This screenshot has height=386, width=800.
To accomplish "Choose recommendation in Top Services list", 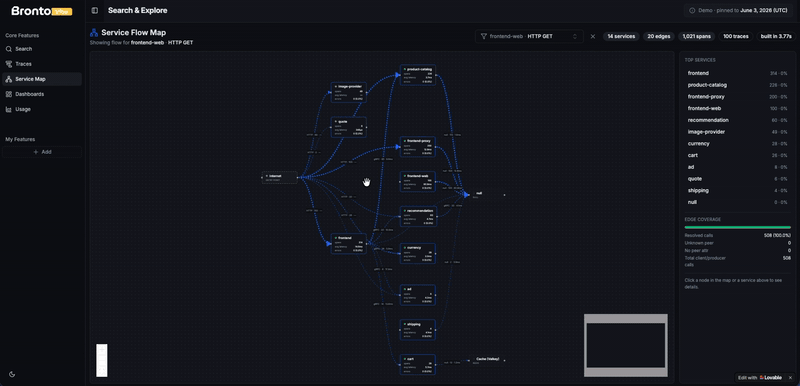I will pyautogui.click(x=737, y=120).
